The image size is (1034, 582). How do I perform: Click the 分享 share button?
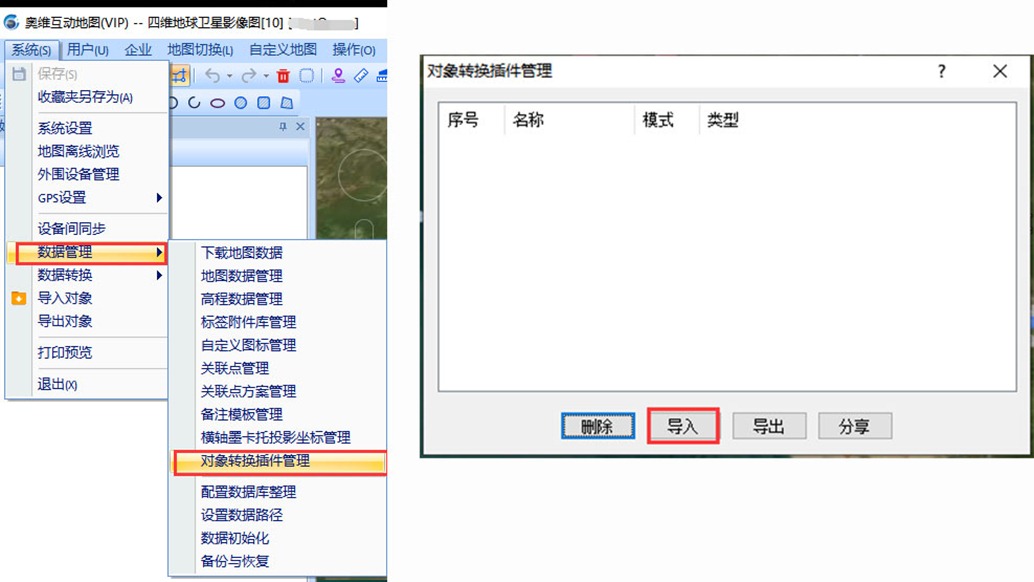pos(855,426)
